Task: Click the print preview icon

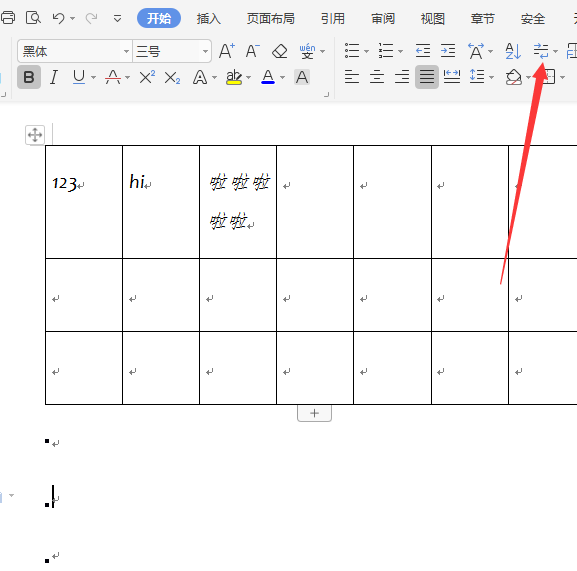Action: (33, 18)
